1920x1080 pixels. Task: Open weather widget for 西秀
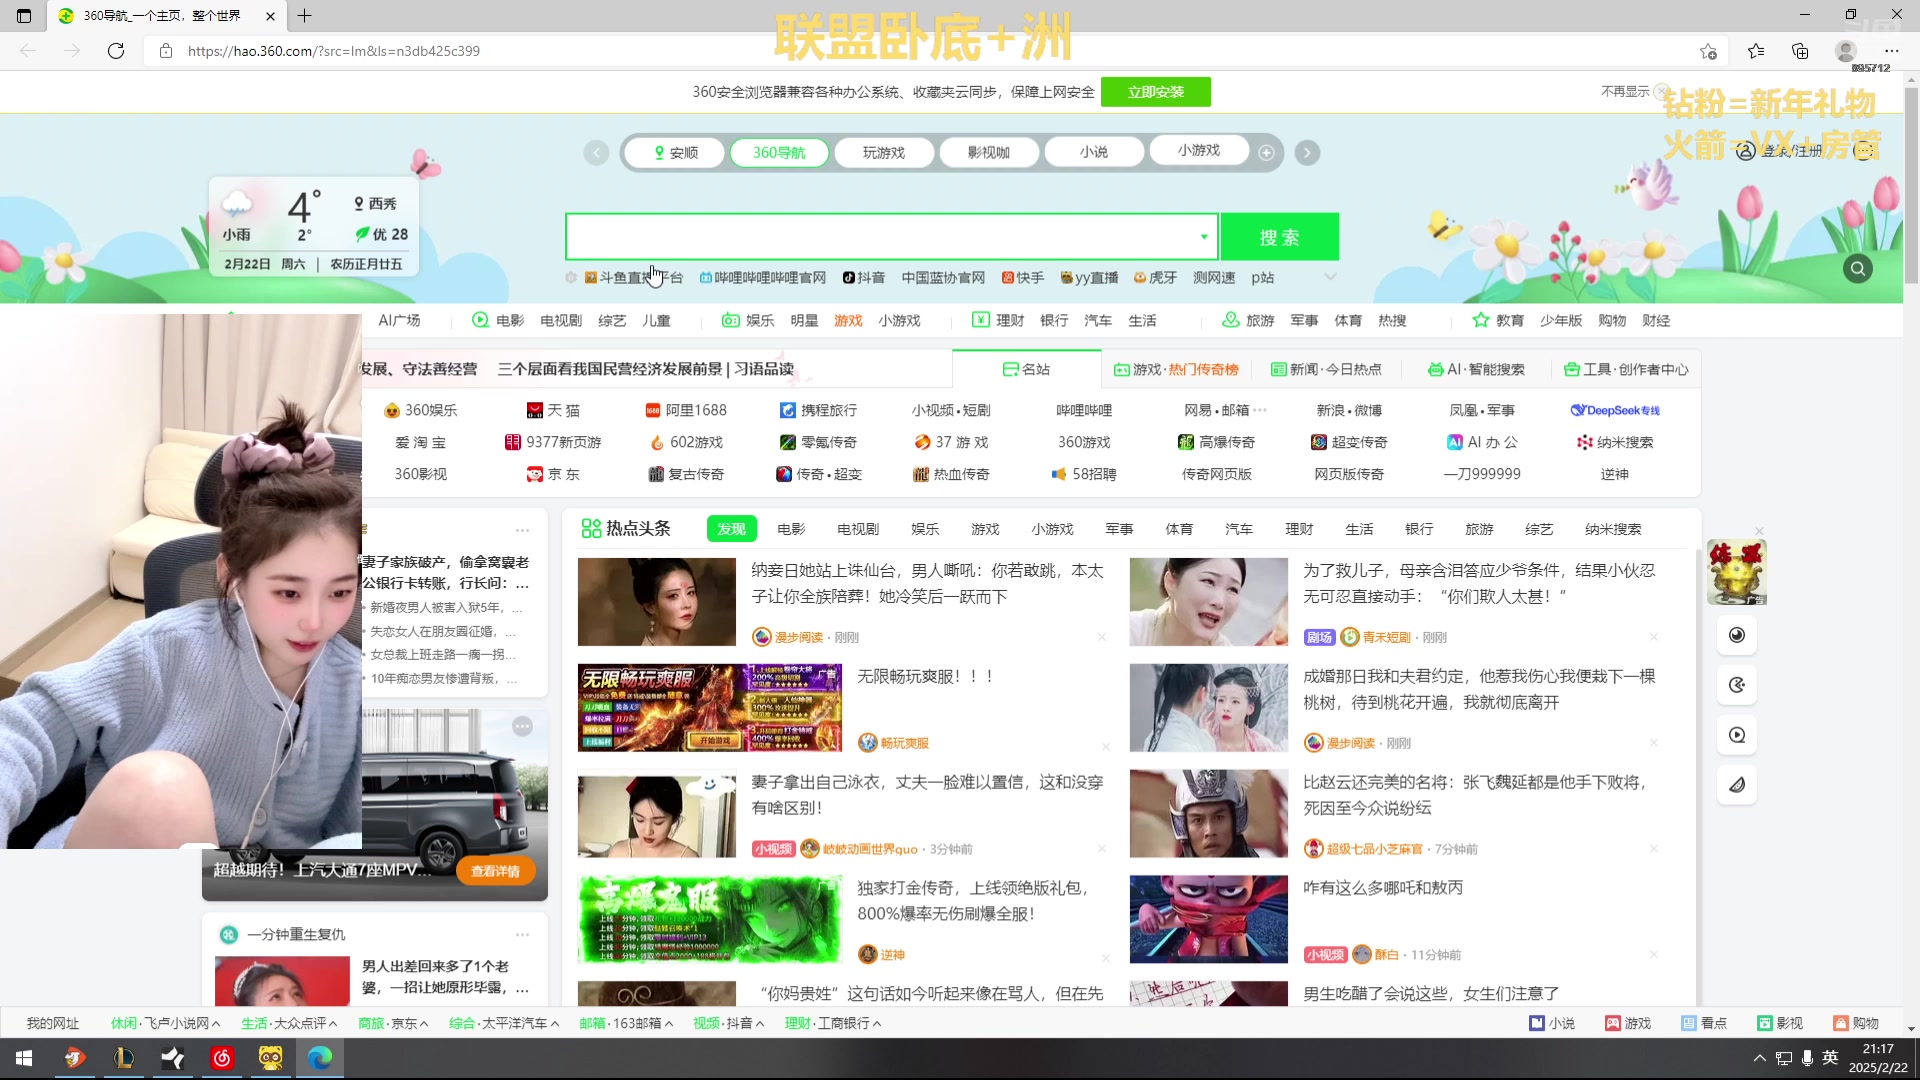click(x=313, y=225)
